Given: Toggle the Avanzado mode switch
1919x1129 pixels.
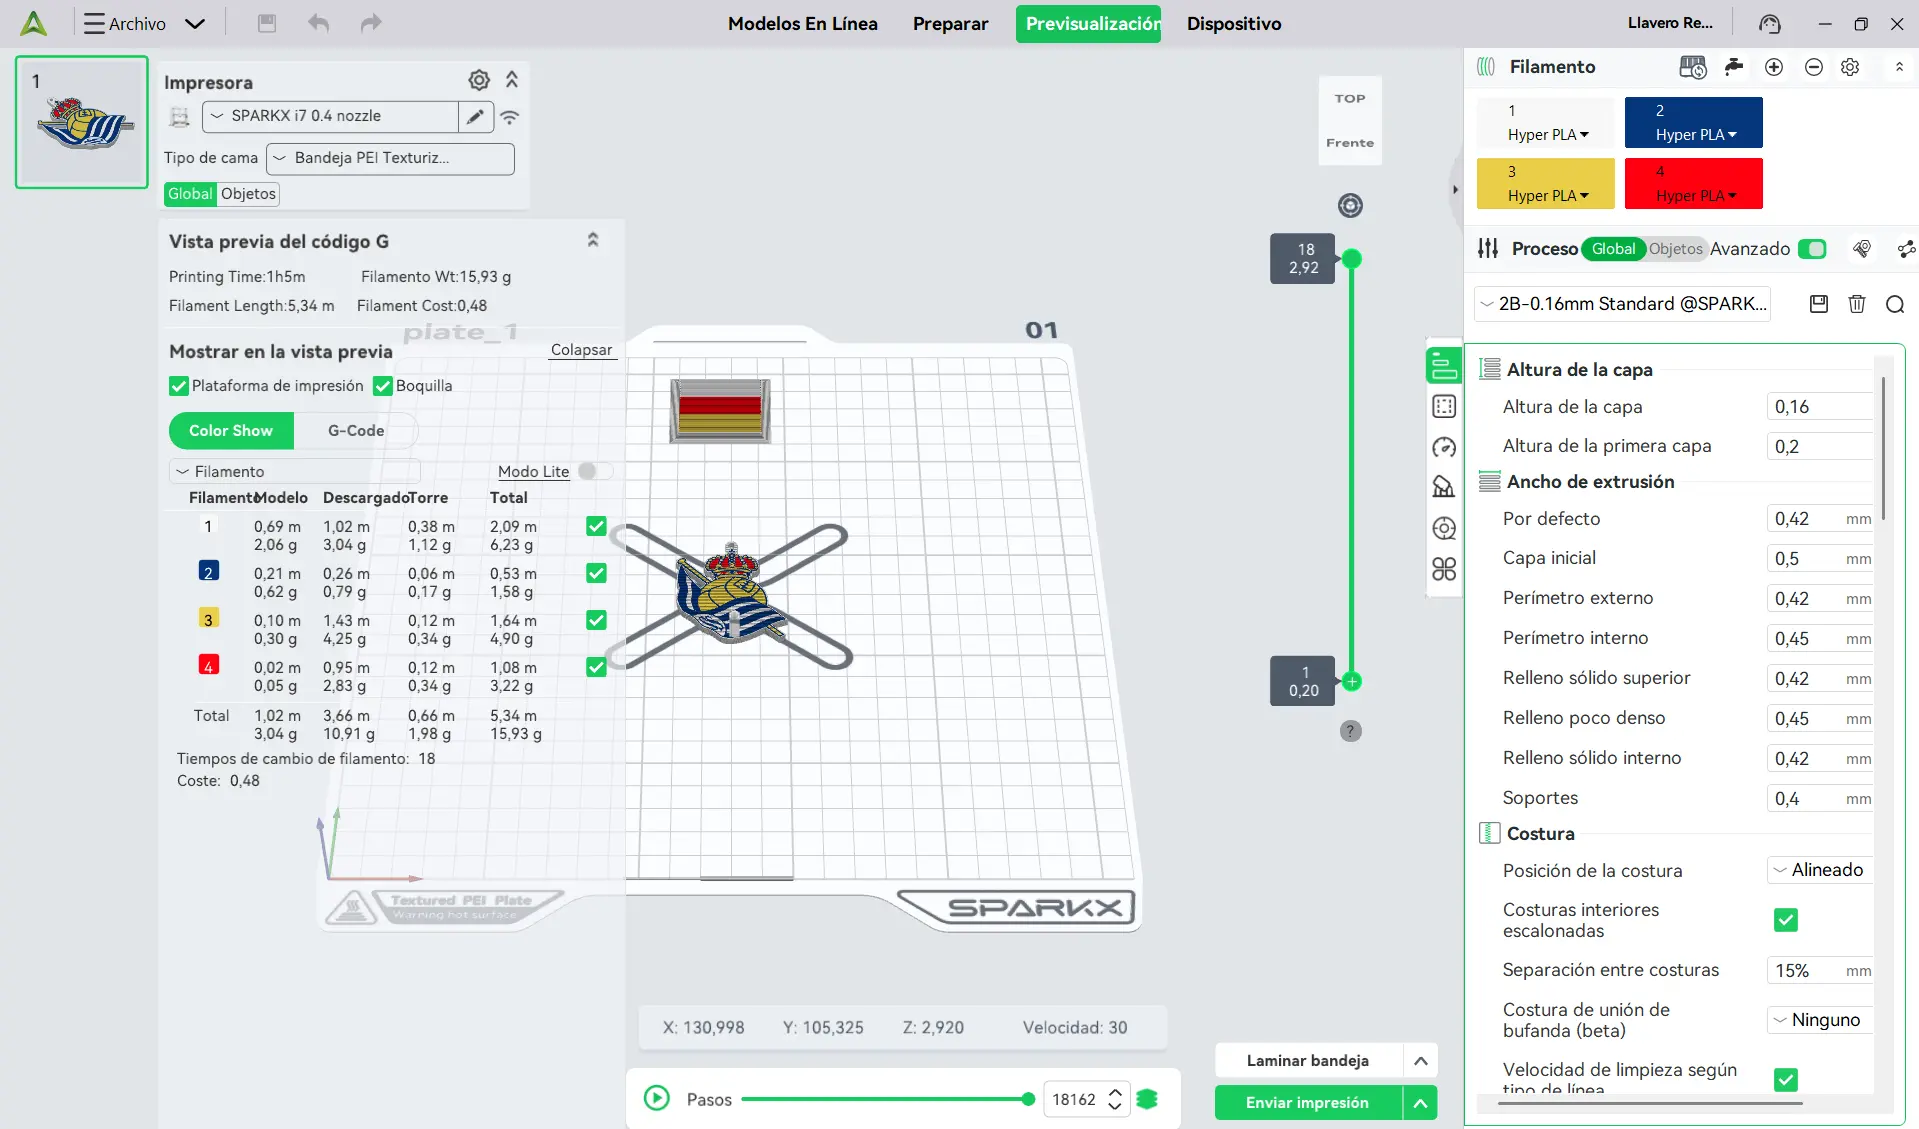Looking at the screenshot, I should pyautogui.click(x=1812, y=249).
